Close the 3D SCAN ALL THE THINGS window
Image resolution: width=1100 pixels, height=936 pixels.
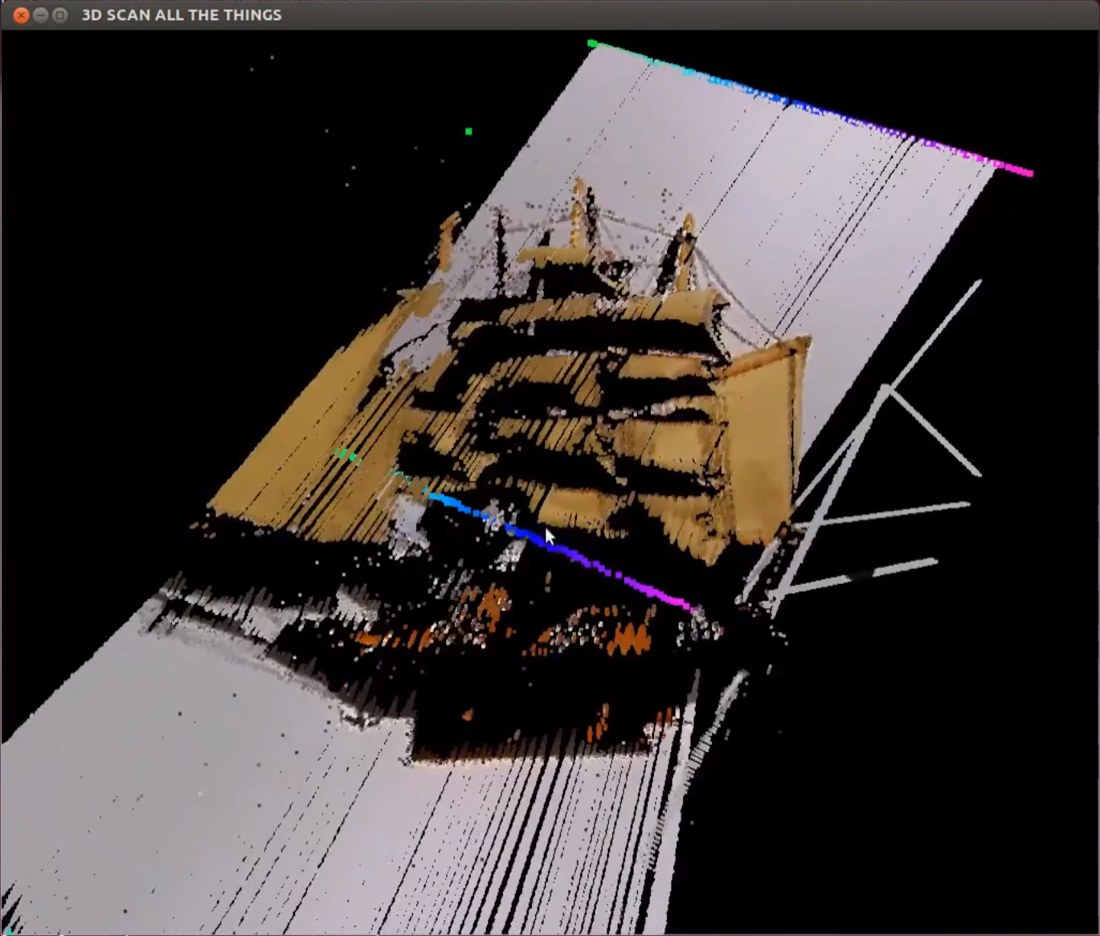(21, 15)
